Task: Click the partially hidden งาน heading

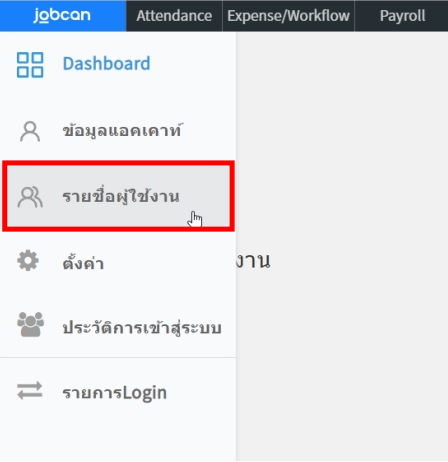Action: coord(253,261)
